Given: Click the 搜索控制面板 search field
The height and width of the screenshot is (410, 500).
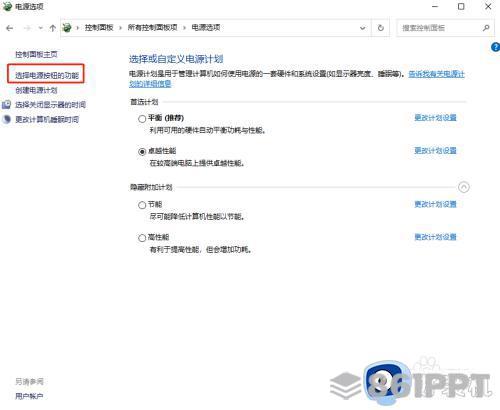Looking at the screenshot, I should (x=439, y=28).
